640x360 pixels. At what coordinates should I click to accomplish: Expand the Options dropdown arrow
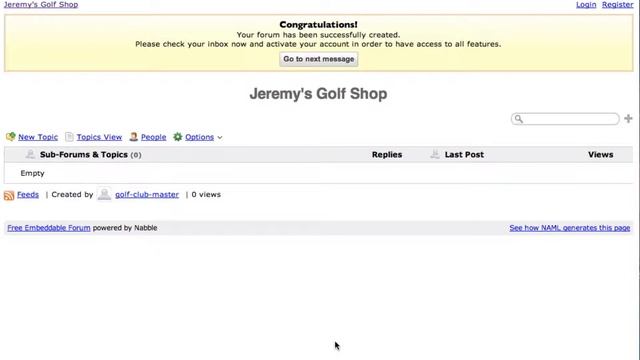(220, 138)
